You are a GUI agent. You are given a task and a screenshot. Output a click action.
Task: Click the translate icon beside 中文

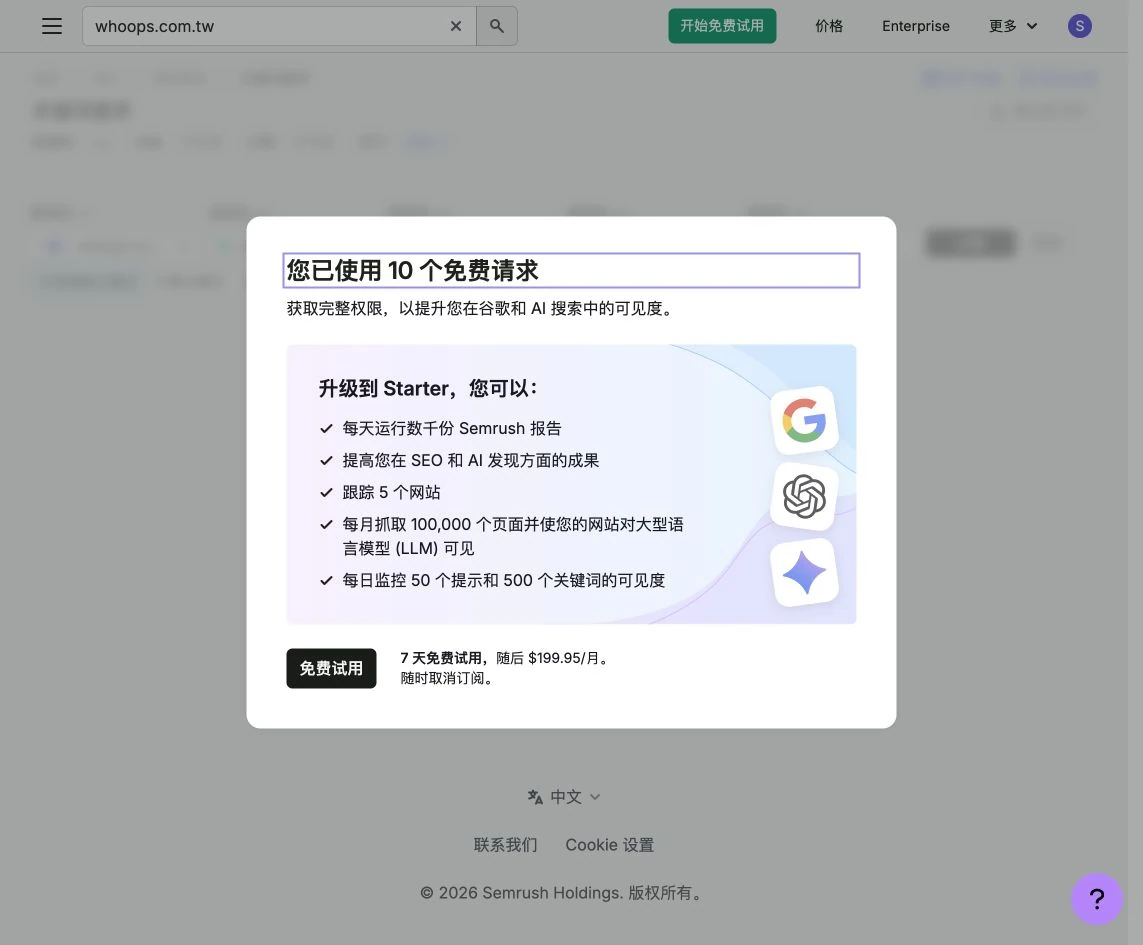click(535, 797)
